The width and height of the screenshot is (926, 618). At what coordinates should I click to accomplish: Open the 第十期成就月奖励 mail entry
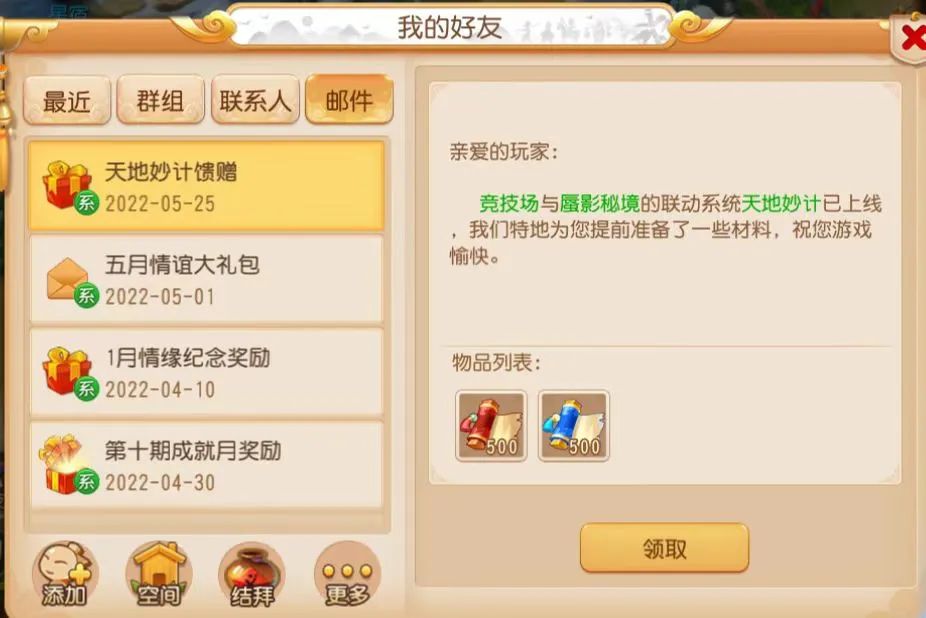point(206,466)
